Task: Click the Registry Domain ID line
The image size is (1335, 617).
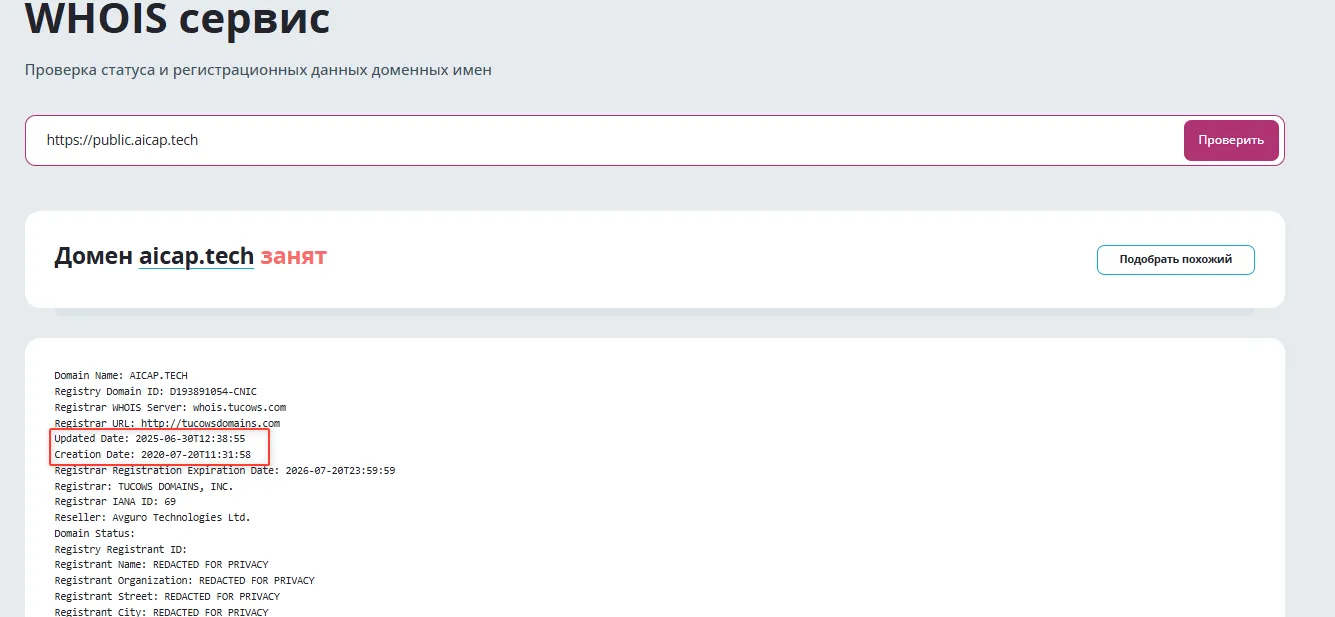Action: (156, 392)
